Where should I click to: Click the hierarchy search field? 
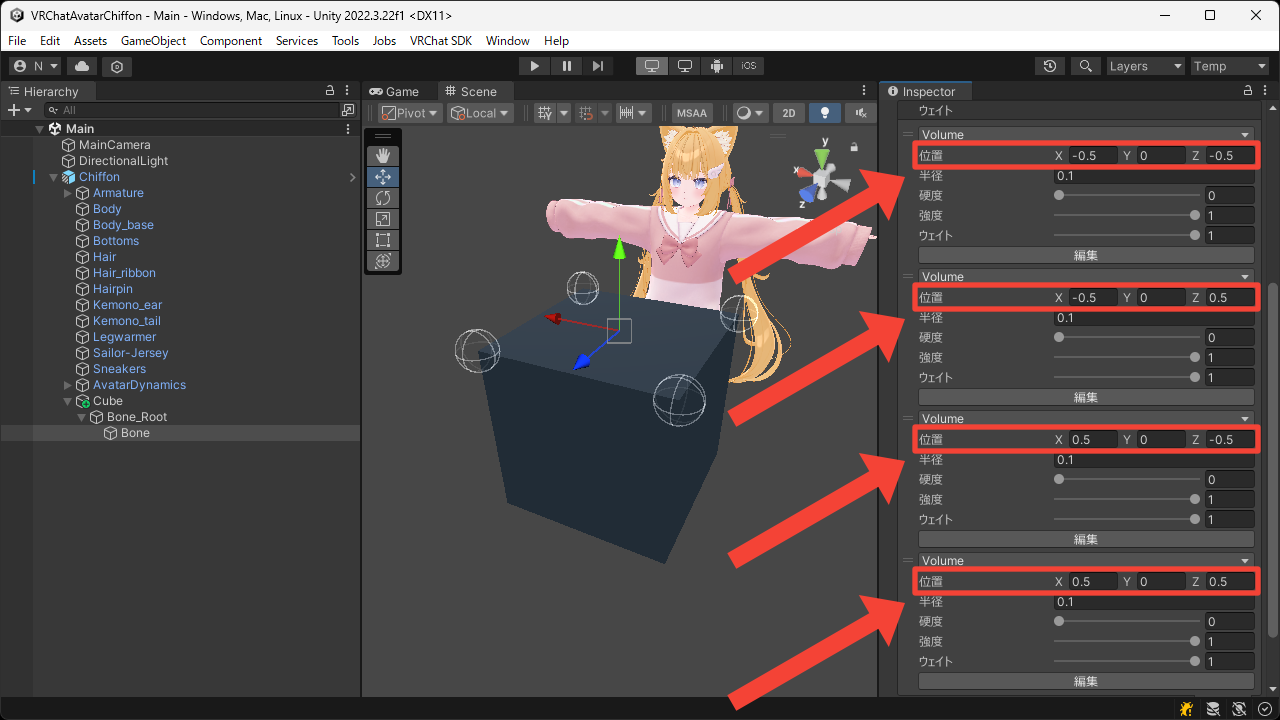(x=193, y=110)
